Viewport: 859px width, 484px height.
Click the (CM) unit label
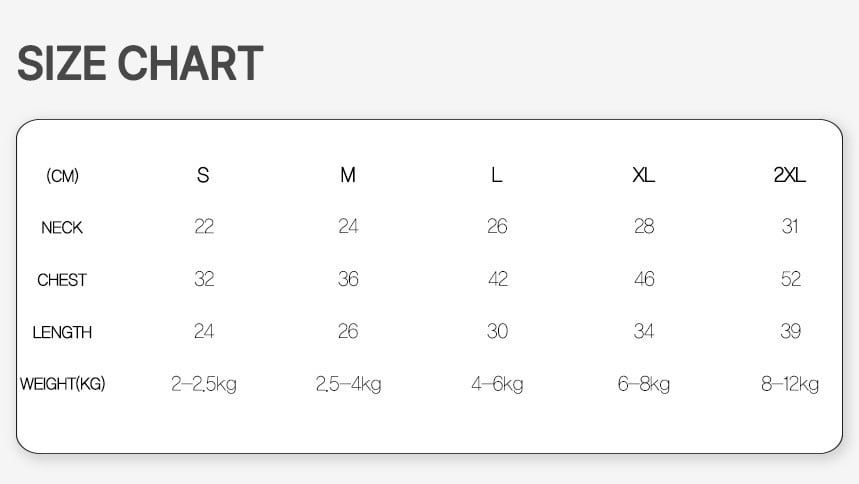[62, 176]
